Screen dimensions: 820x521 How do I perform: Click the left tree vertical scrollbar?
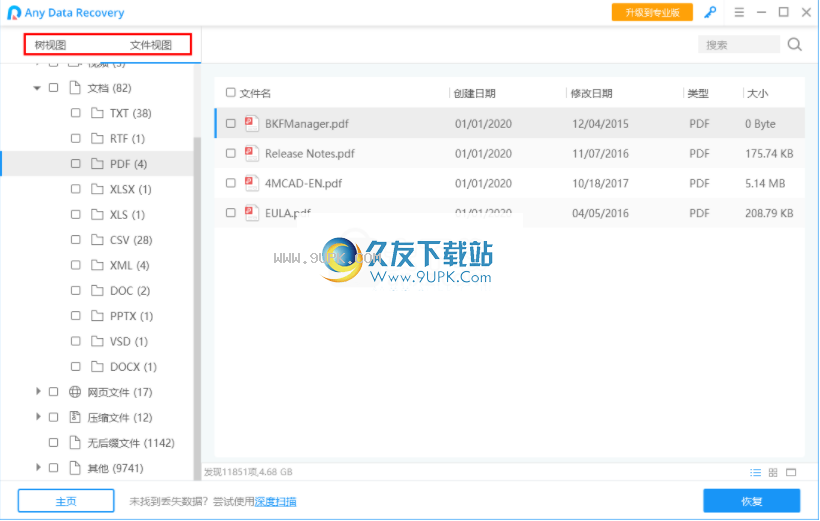[x=197, y=309]
